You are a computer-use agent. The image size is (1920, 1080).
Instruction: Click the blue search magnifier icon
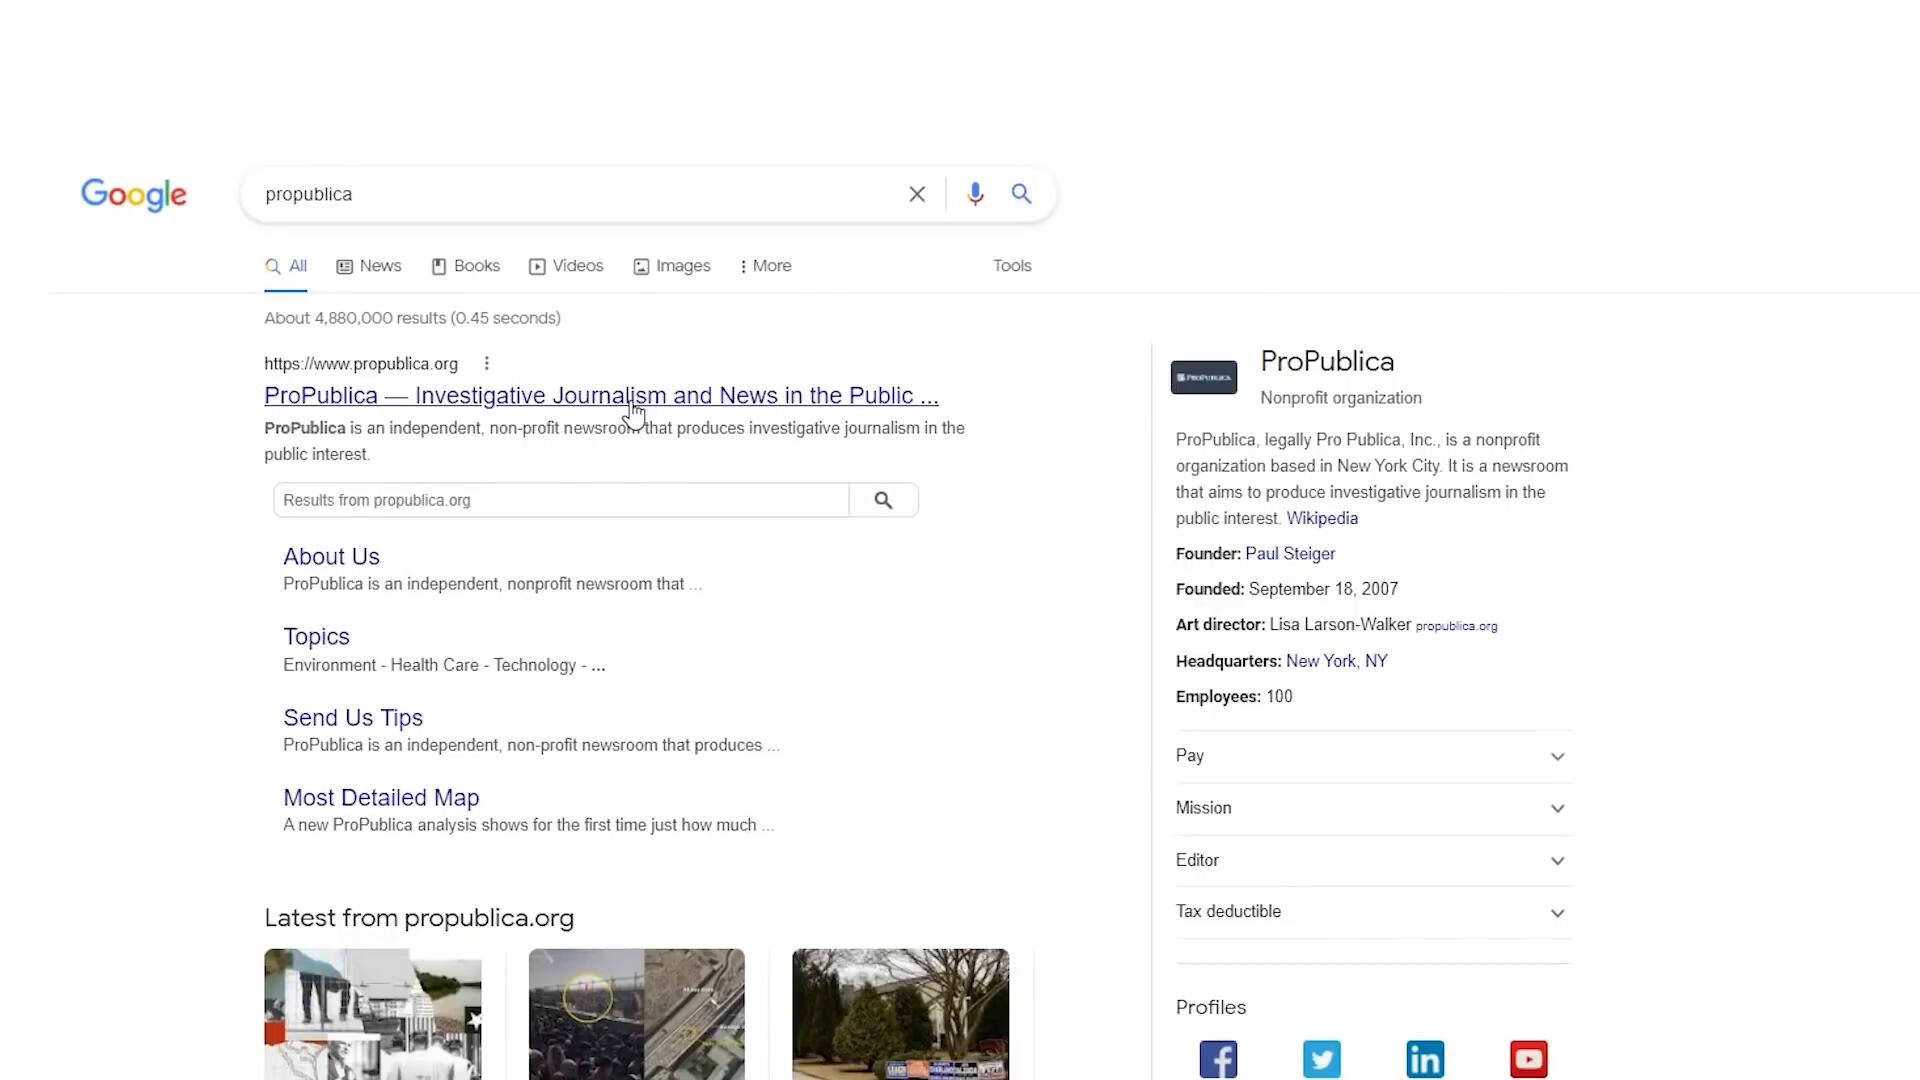point(1021,194)
